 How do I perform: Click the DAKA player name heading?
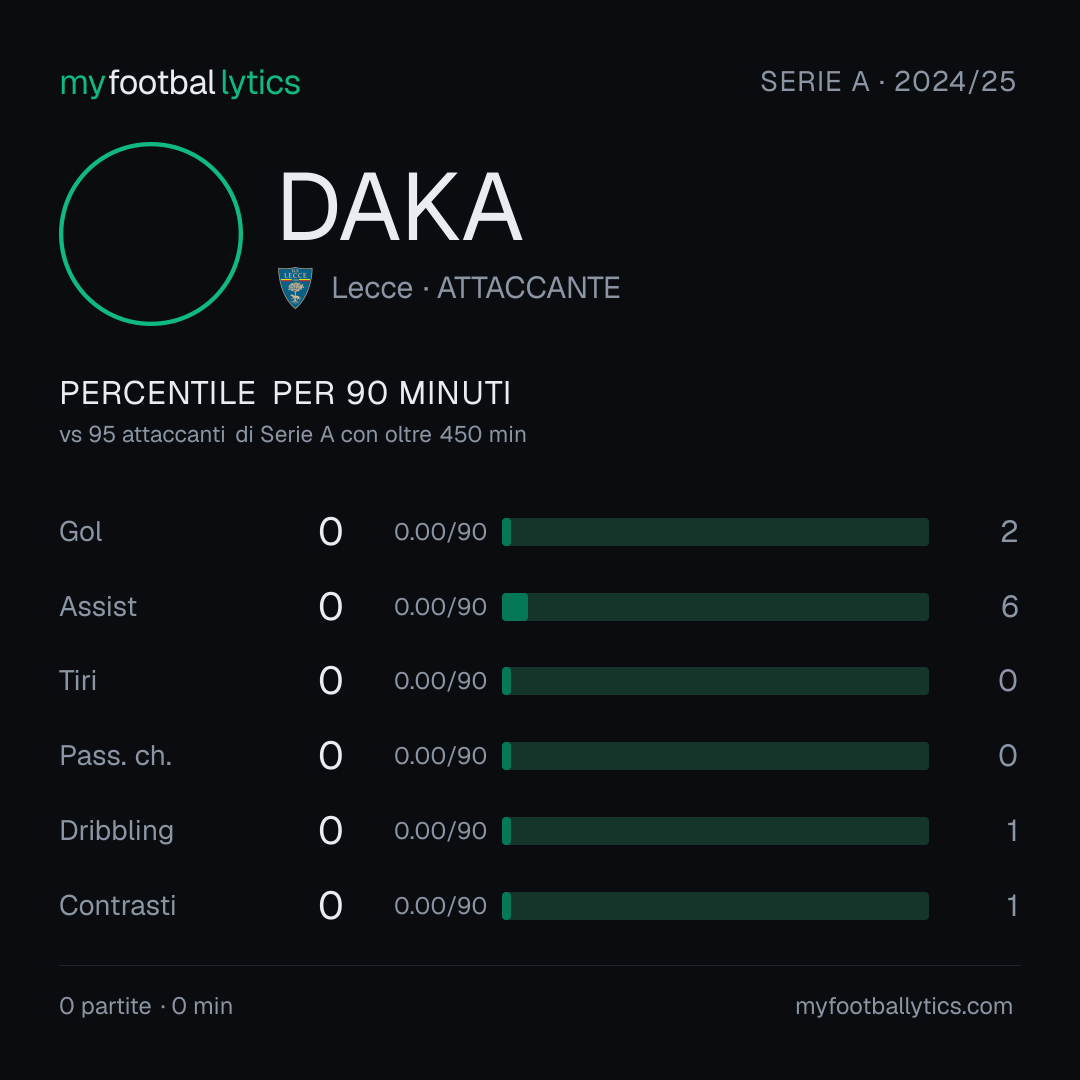click(x=400, y=207)
